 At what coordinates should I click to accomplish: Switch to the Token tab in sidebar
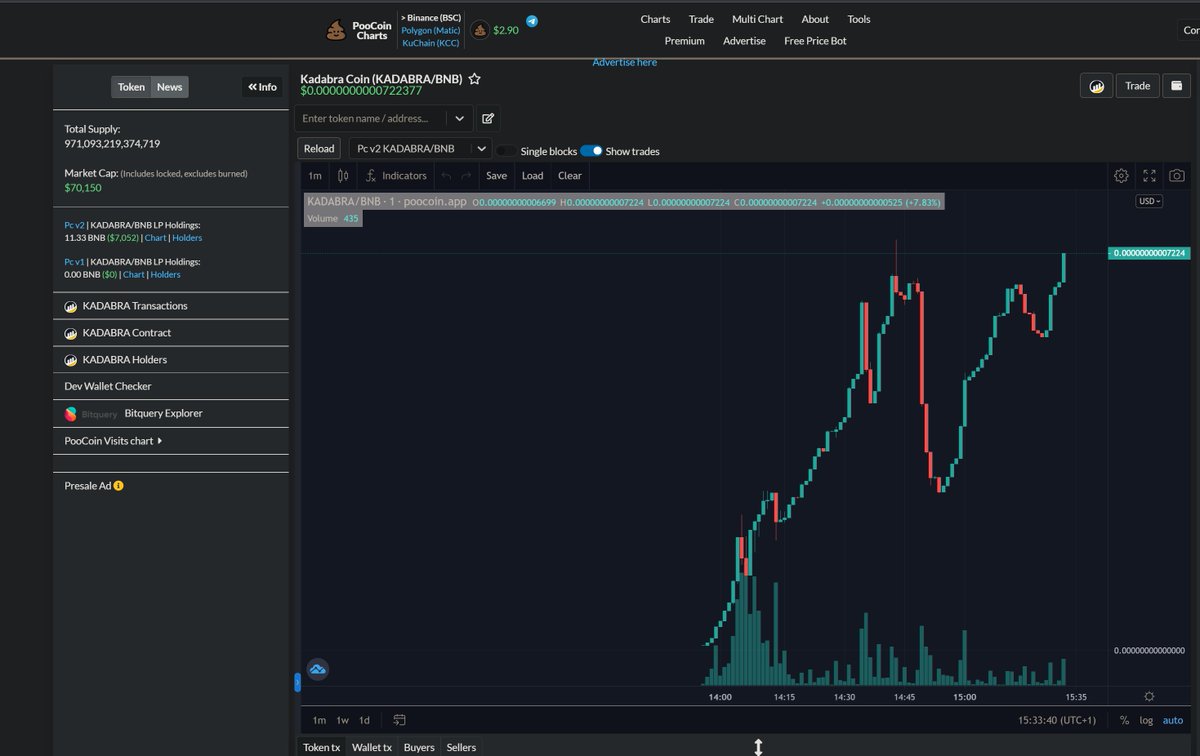coord(131,87)
